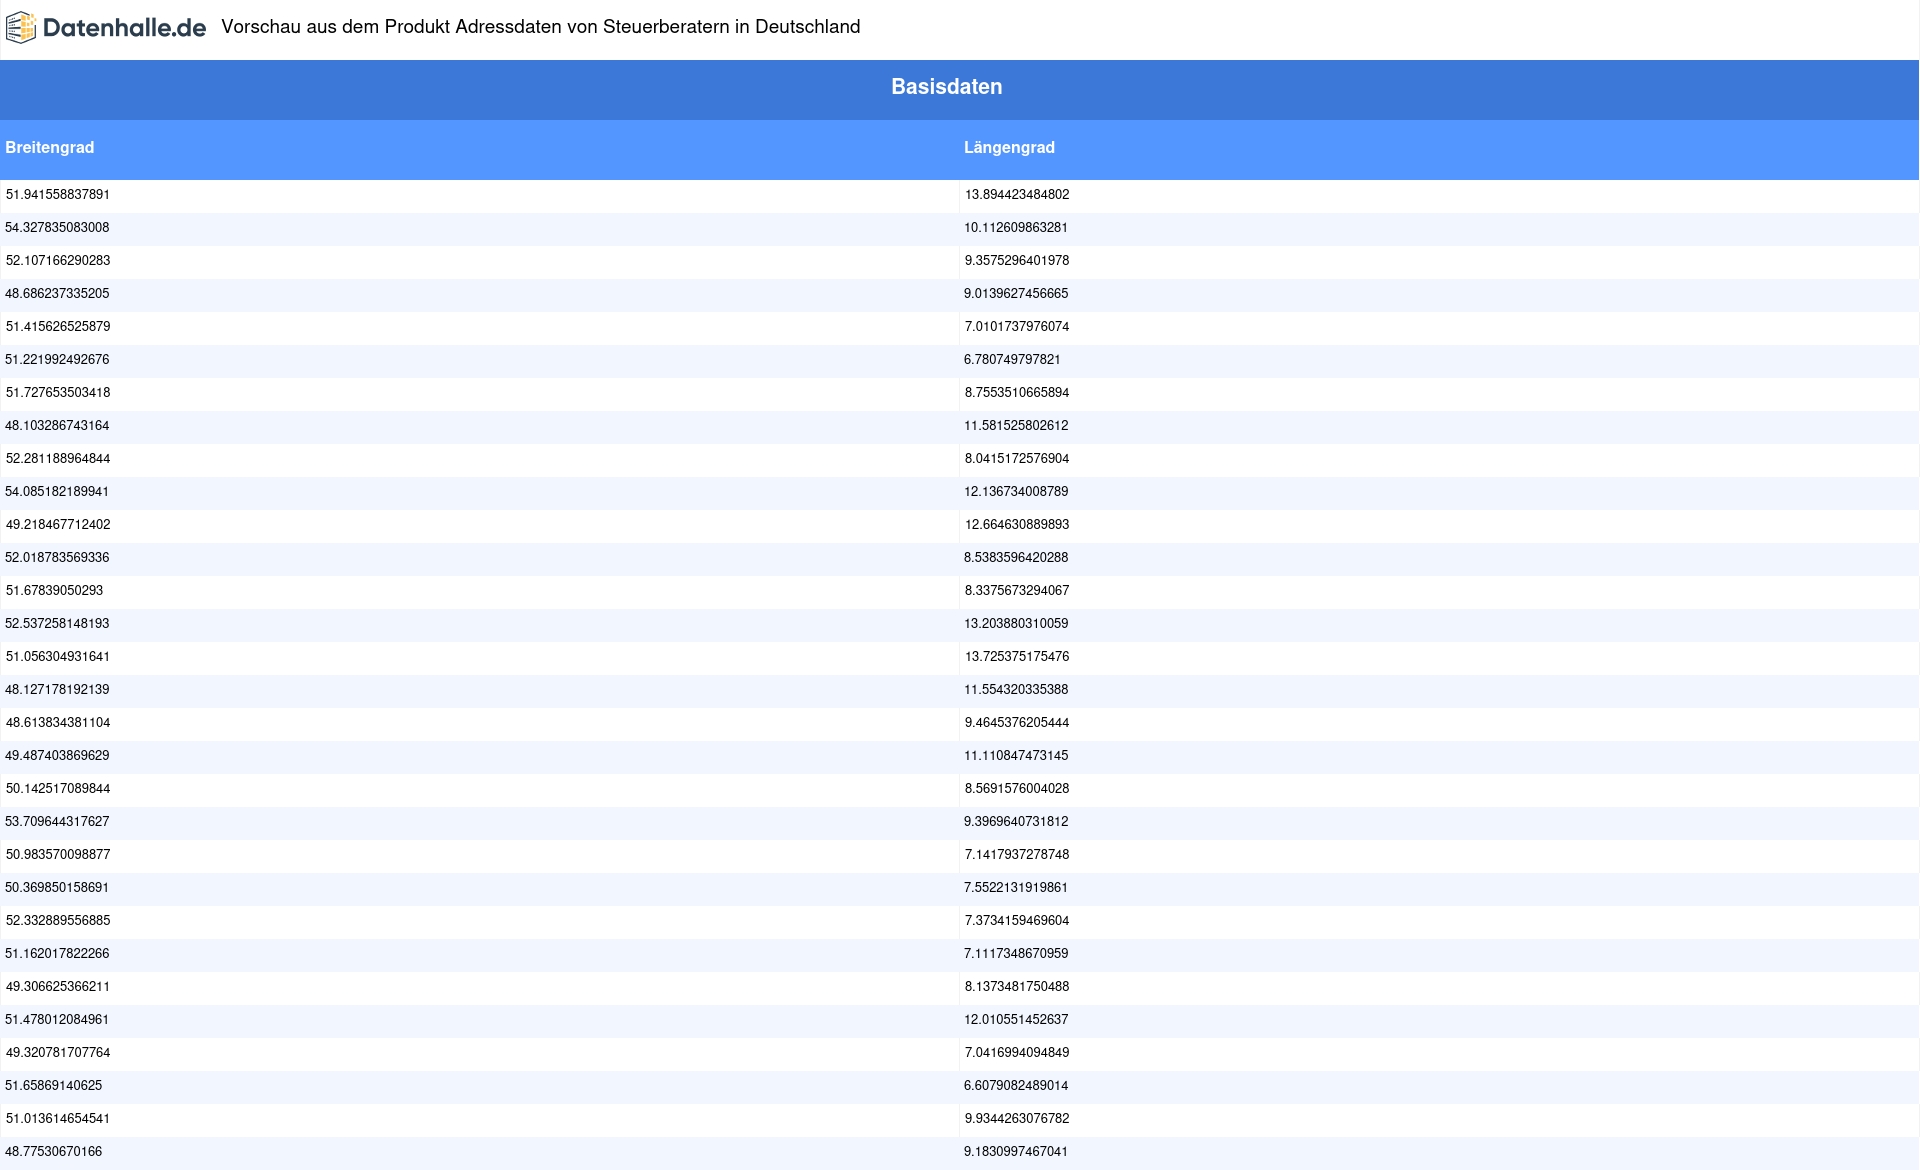The height and width of the screenshot is (1170, 1920).
Task: Select latitude value 52.018783569336
Action: (57, 558)
